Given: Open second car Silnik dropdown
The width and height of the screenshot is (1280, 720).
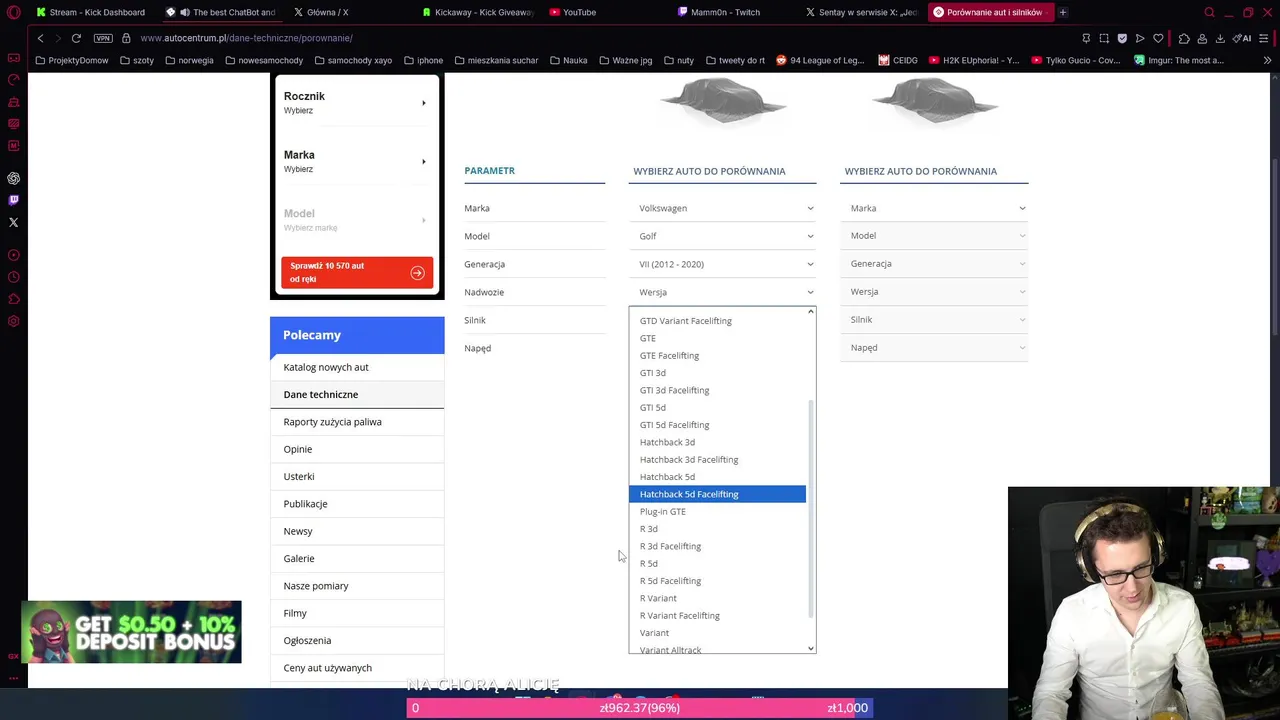Looking at the screenshot, I should tap(936, 320).
